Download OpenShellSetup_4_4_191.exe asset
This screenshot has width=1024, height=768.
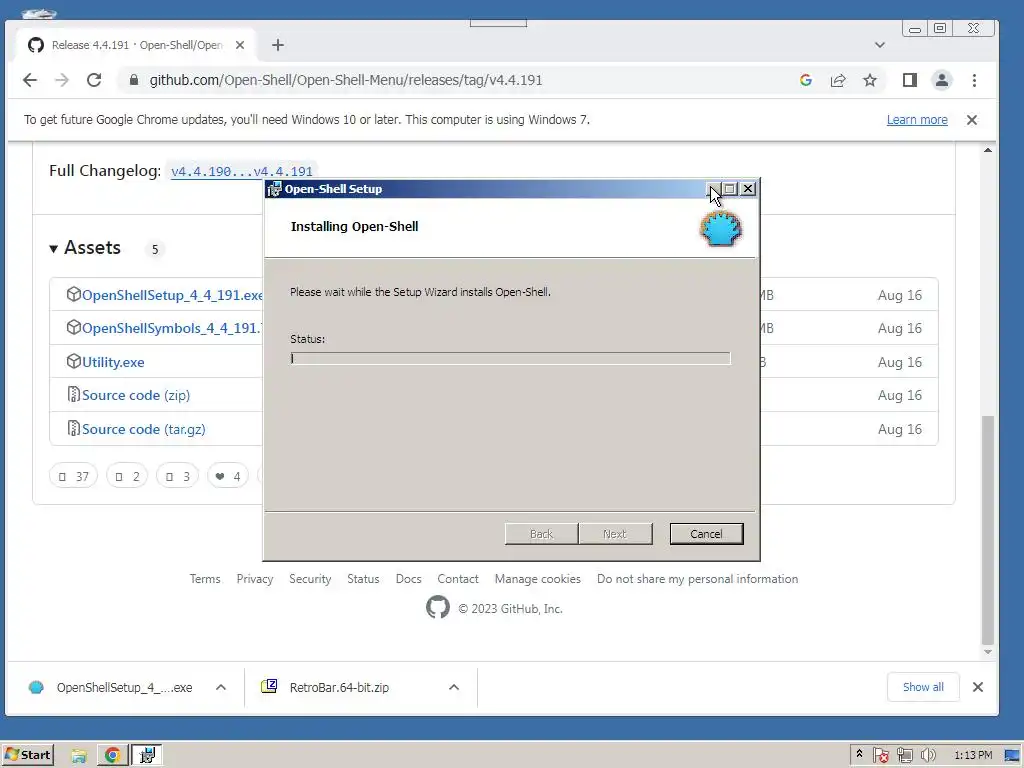coord(172,295)
